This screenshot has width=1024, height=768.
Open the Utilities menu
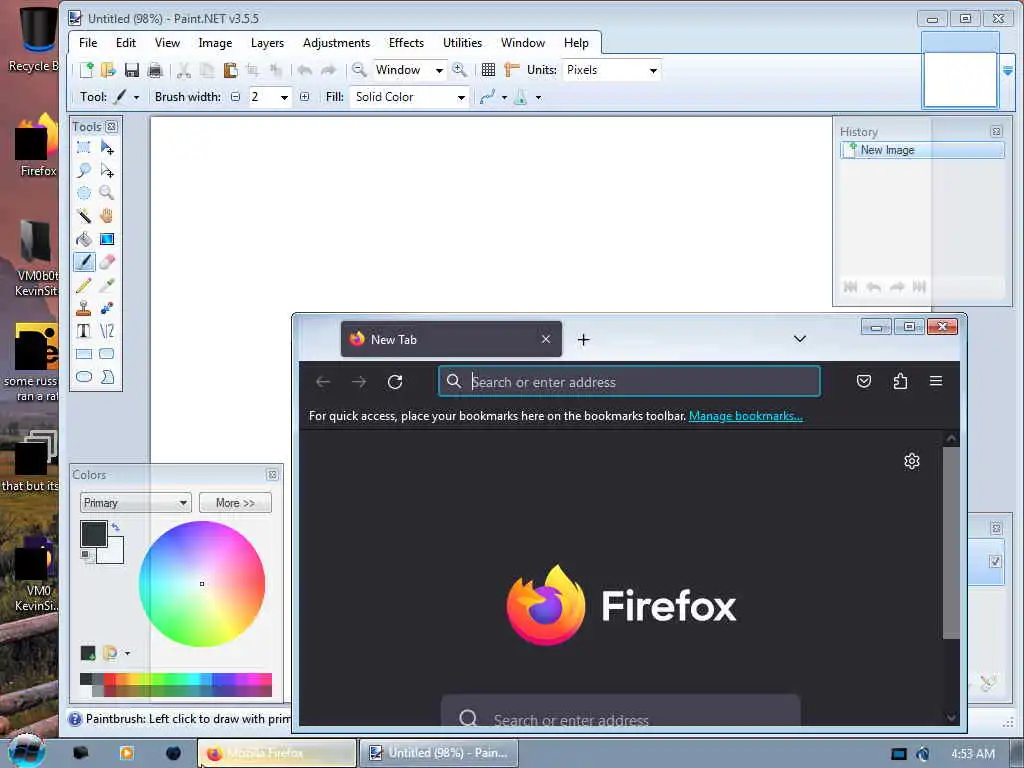click(x=462, y=43)
